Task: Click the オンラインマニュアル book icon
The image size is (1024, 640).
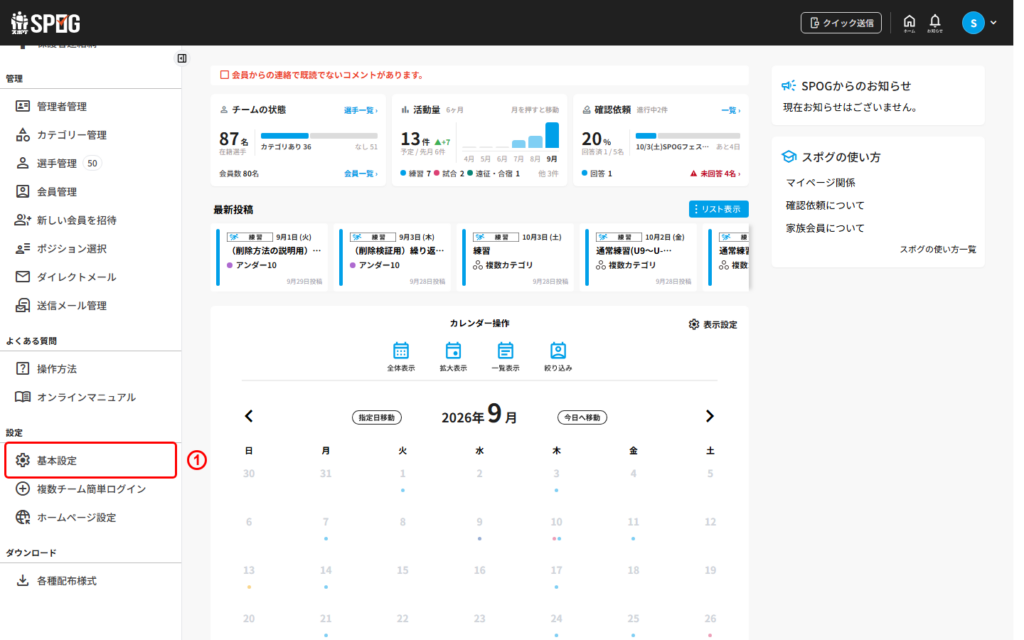Action: (23, 397)
